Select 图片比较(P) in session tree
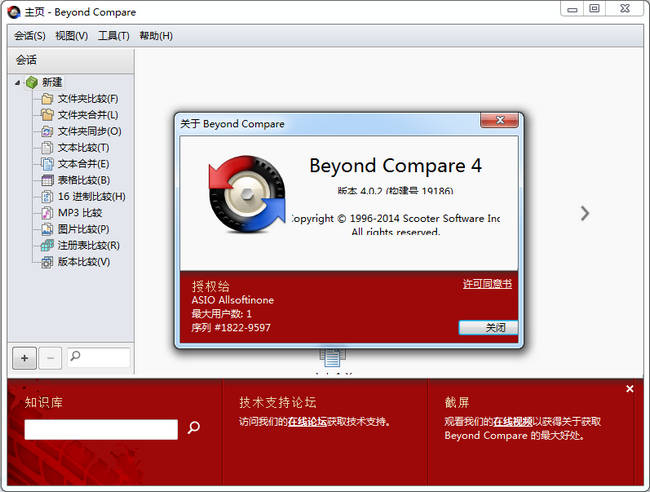 83,229
